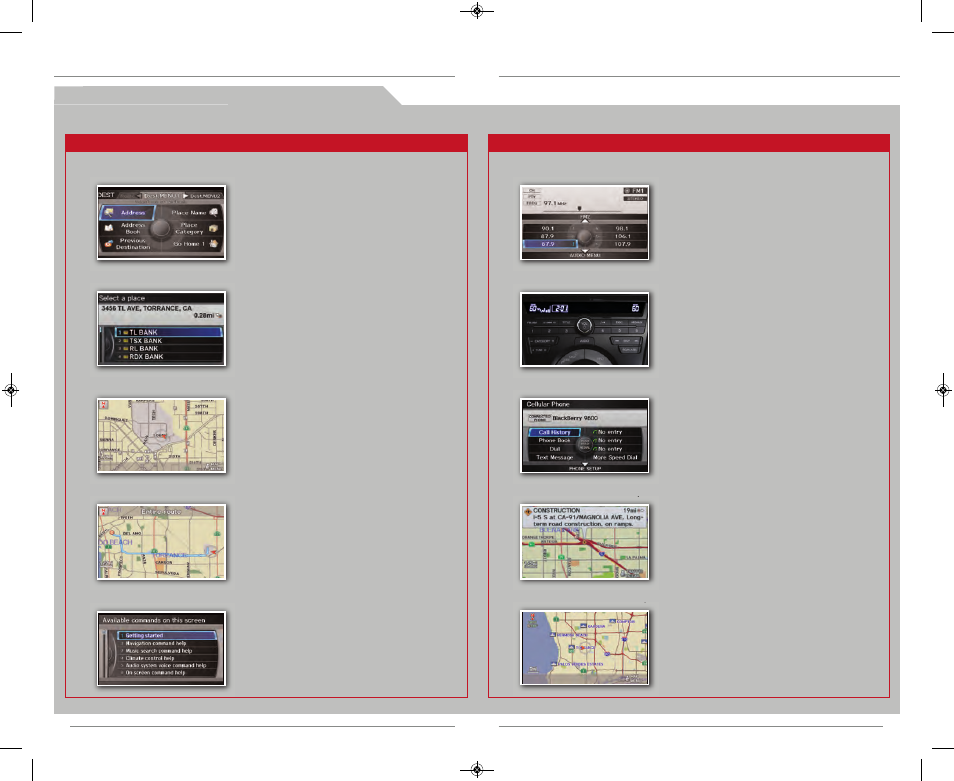Click the Address magnifier icon

pos(109,212)
